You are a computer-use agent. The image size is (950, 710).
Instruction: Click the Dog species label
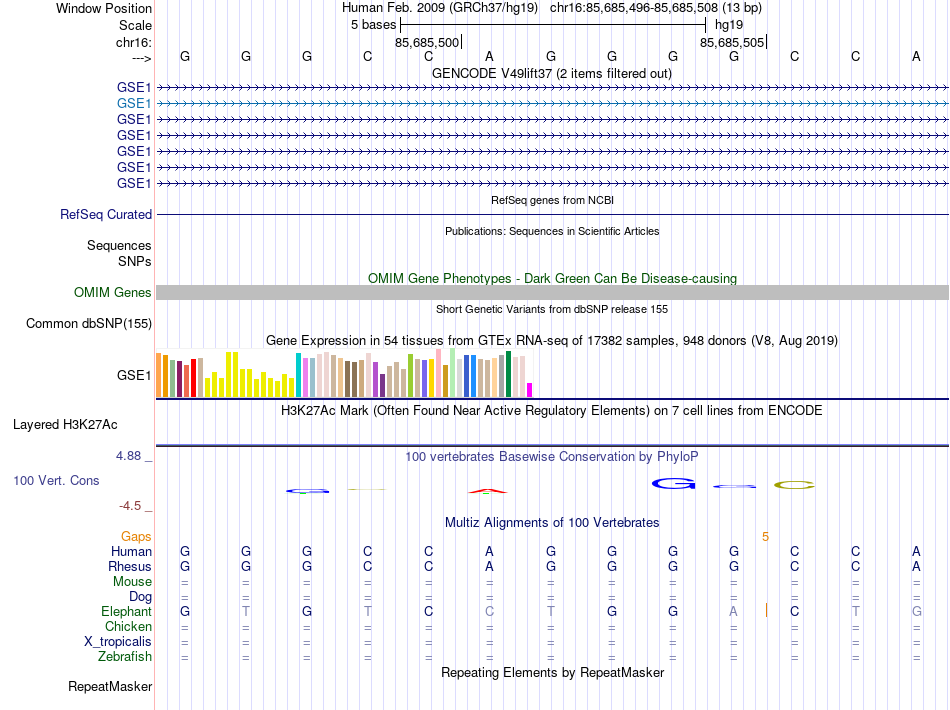[140, 597]
